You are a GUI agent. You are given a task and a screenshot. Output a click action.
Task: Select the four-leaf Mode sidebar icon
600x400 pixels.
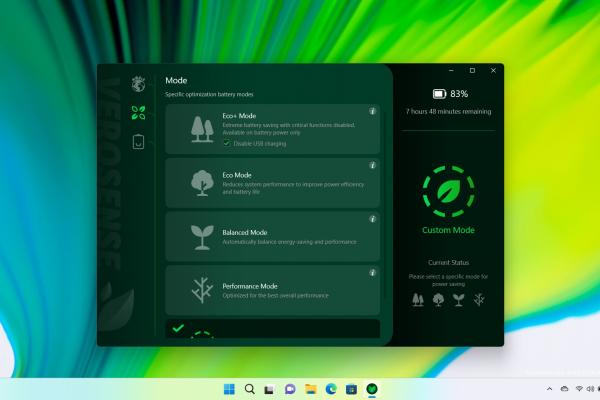[x=138, y=113]
